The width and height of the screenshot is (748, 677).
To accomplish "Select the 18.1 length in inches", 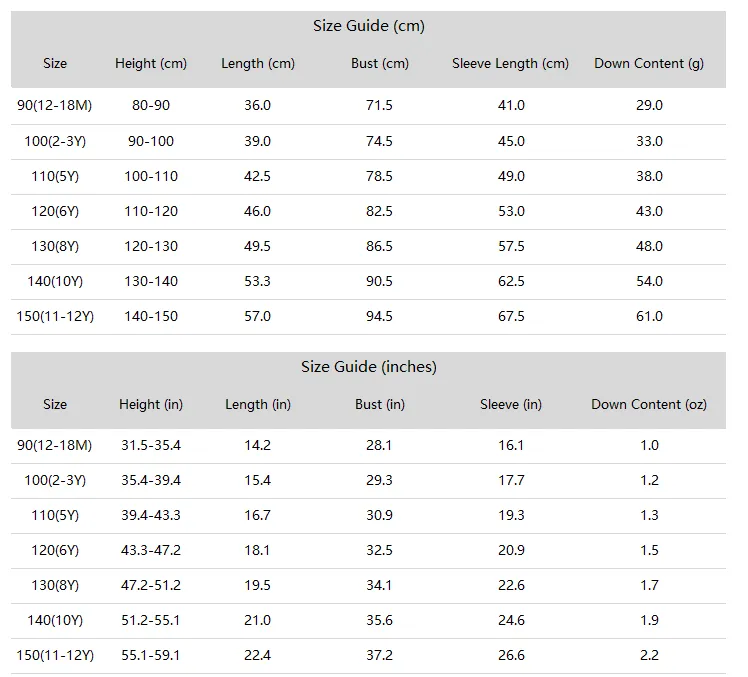I will click(x=257, y=550).
